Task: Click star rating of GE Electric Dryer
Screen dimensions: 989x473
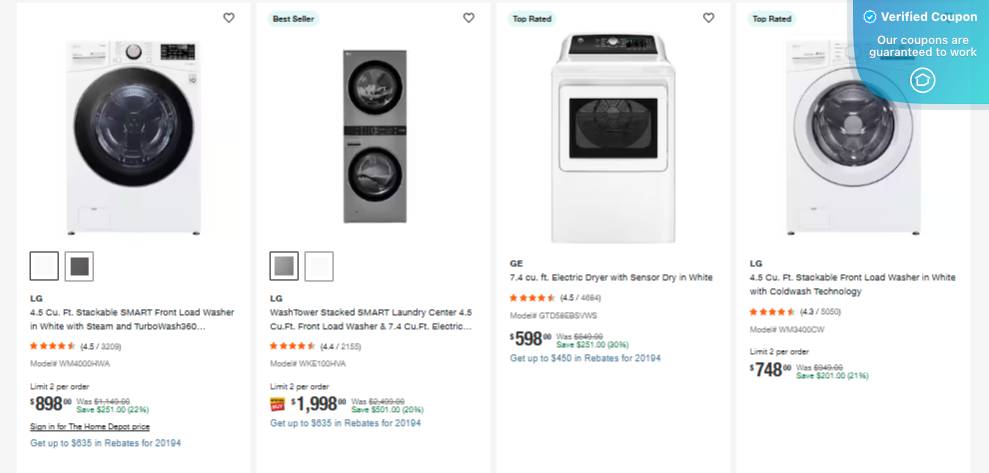Action: [x=532, y=298]
